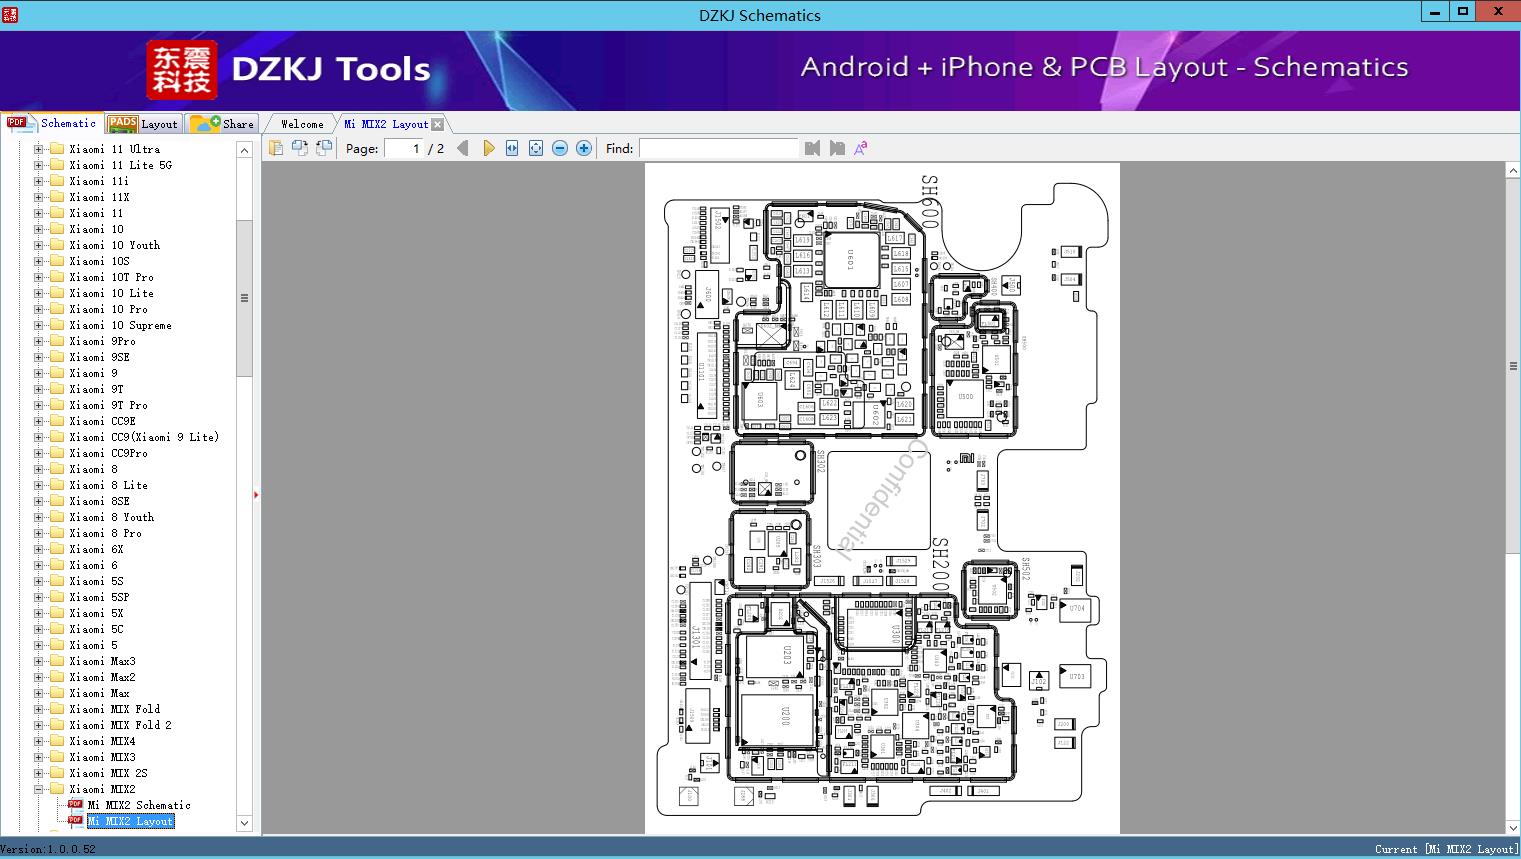The width and height of the screenshot is (1521, 859).
Task: Collapse the Xiaomi MIX2 node
Action: click(39, 789)
